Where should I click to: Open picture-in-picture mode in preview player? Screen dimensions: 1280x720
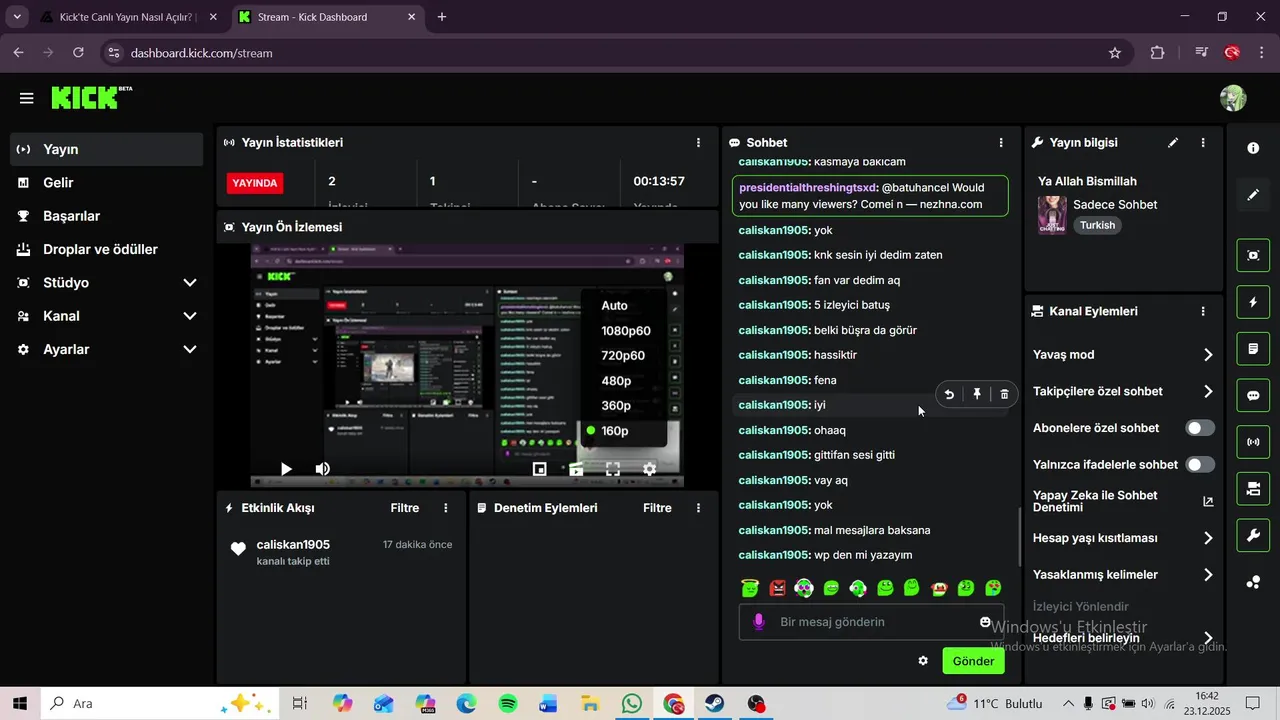(539, 469)
